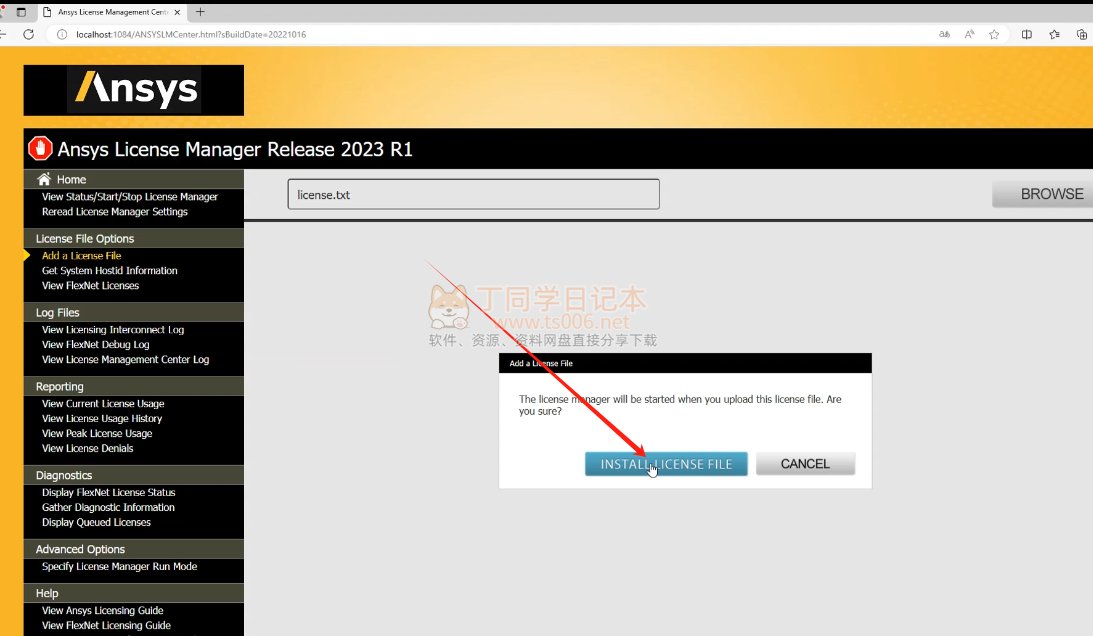
Task: Open View License Usage History
Action: (x=102, y=418)
